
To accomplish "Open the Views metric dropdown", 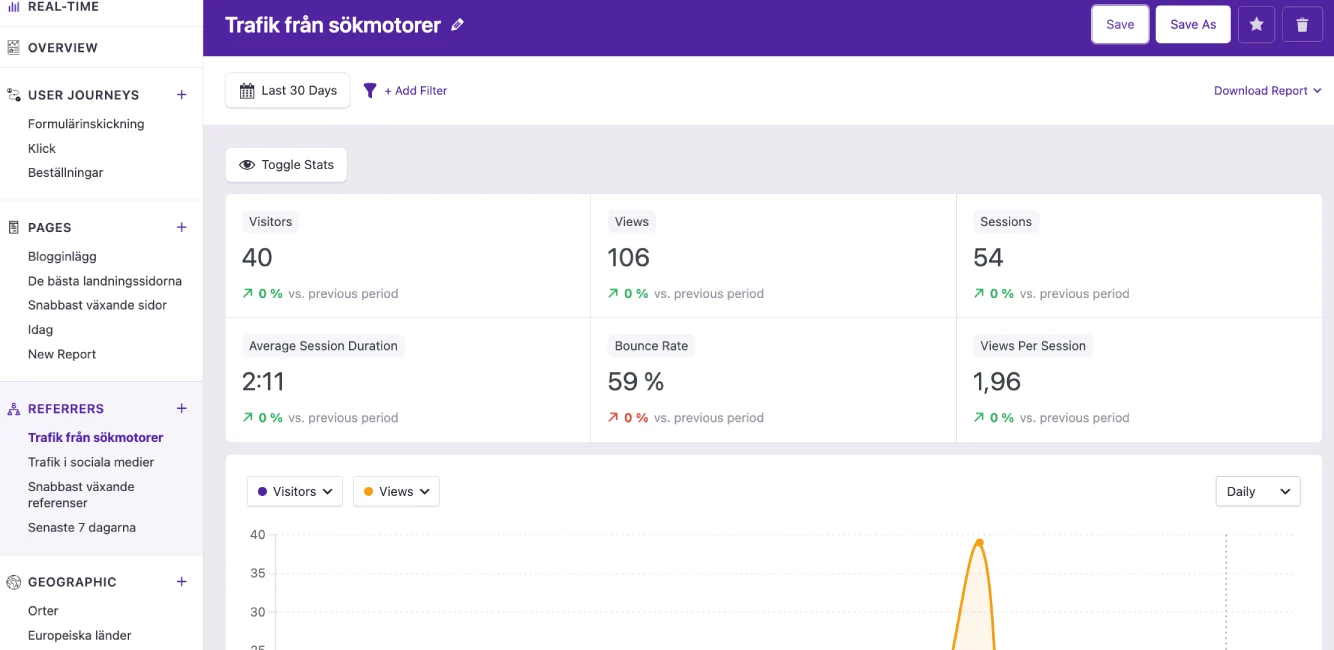I will pyautogui.click(x=397, y=491).
